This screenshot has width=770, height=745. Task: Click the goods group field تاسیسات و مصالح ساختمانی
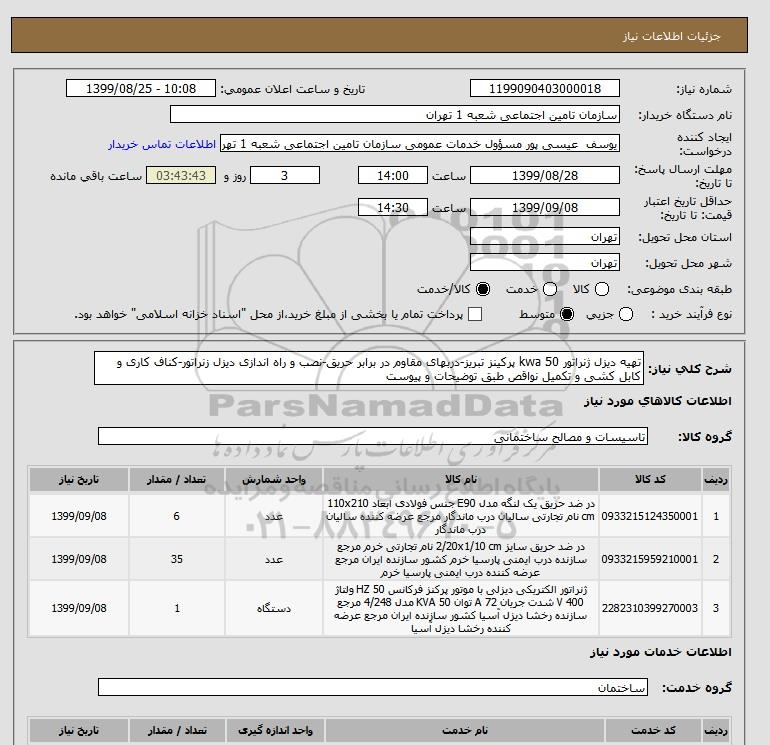[373, 437]
